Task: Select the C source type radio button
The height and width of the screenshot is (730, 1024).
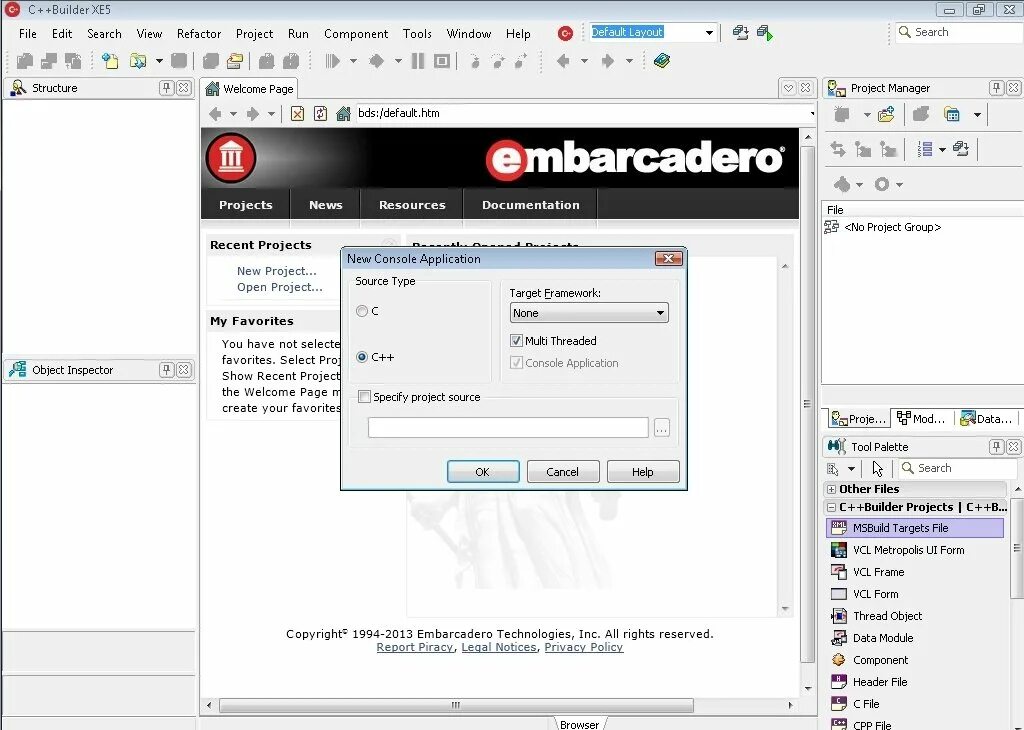Action: coord(362,311)
